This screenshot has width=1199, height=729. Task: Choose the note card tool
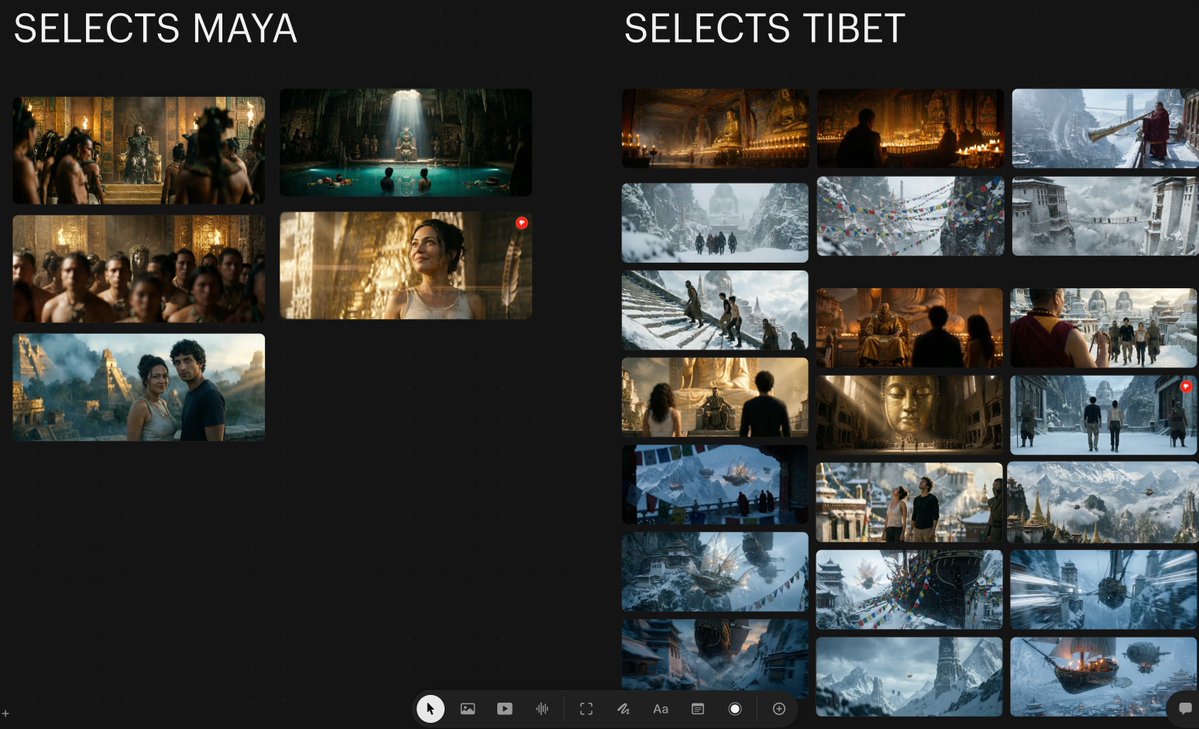coord(698,709)
